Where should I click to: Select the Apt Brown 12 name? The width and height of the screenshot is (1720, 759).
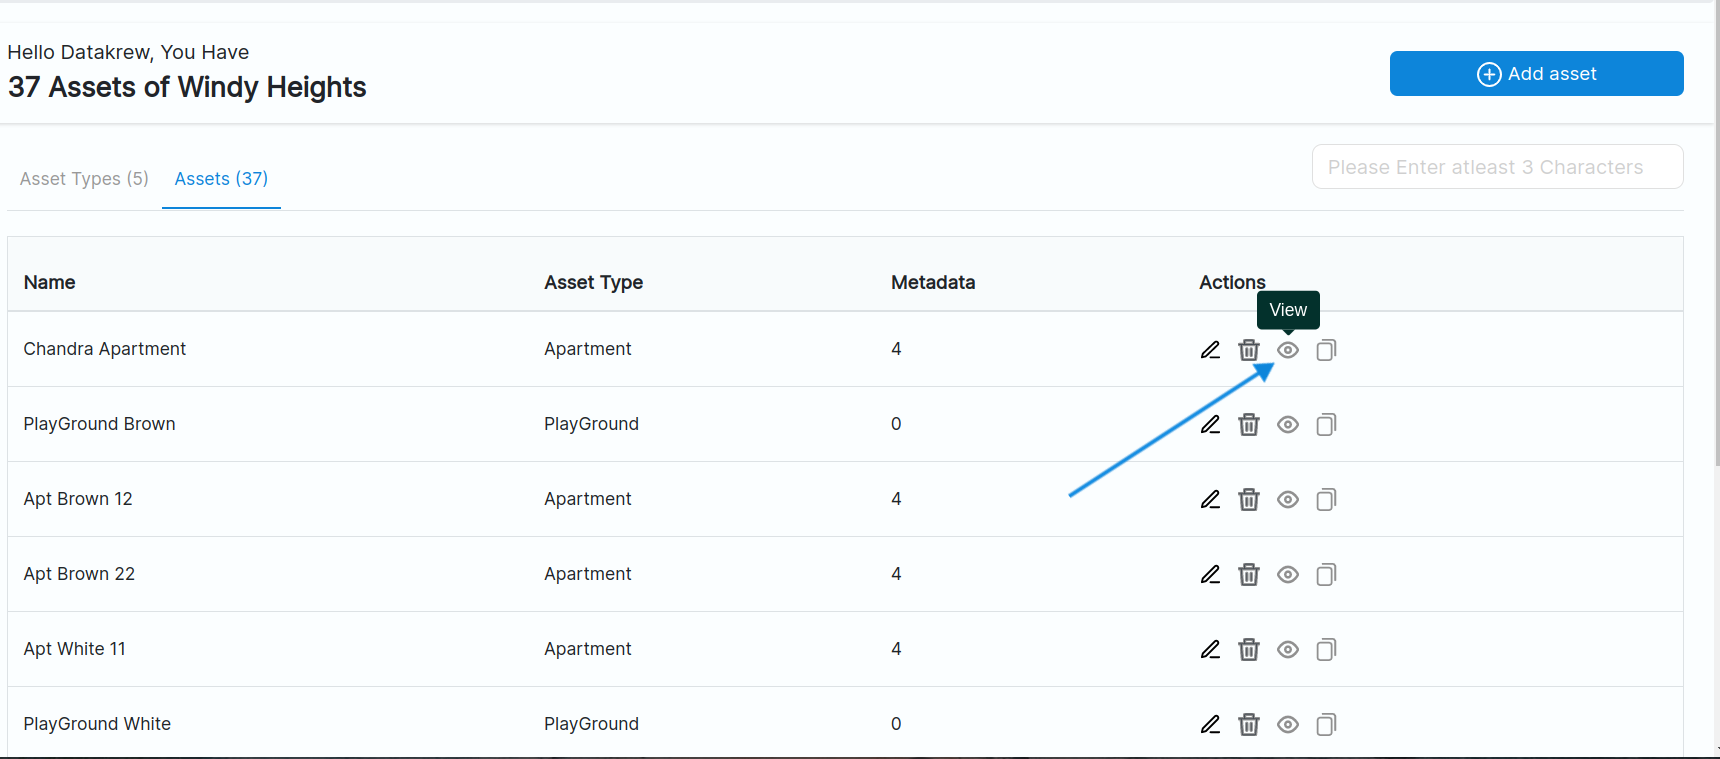click(x=78, y=499)
